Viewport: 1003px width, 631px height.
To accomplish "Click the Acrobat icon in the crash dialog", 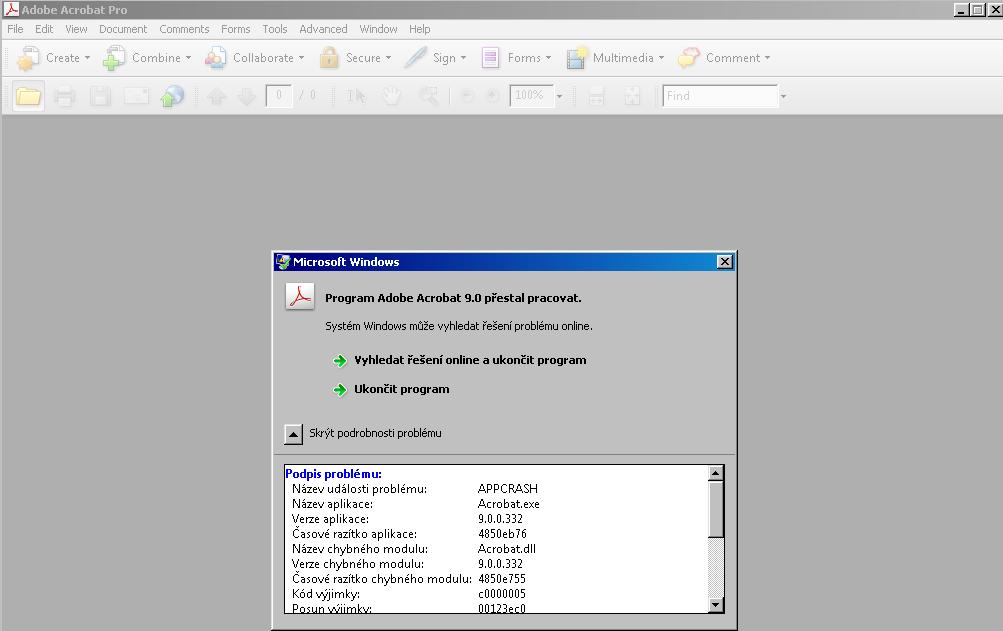I will click(x=299, y=297).
